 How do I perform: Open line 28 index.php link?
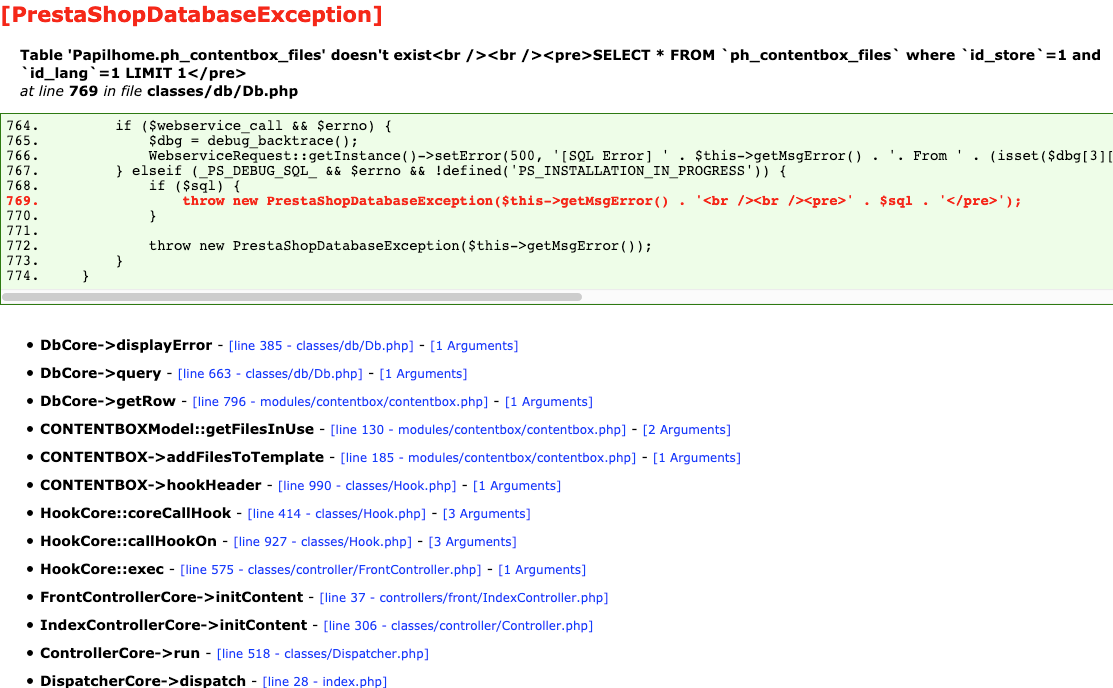coord(324,682)
